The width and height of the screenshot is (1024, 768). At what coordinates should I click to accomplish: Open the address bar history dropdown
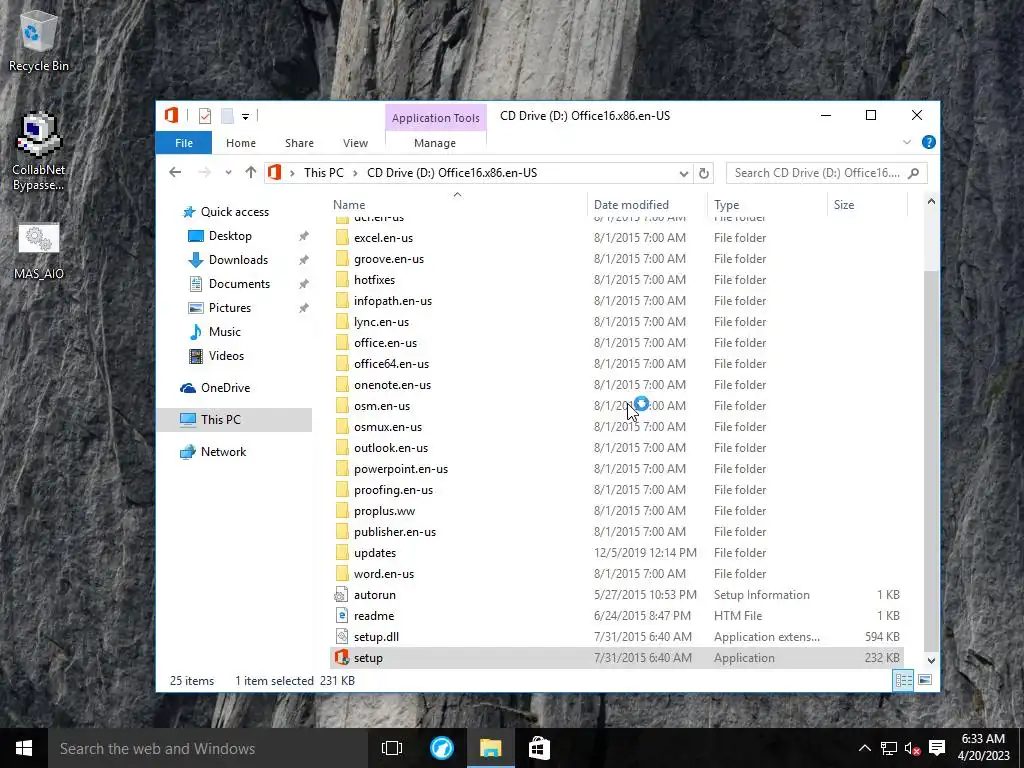(683, 174)
